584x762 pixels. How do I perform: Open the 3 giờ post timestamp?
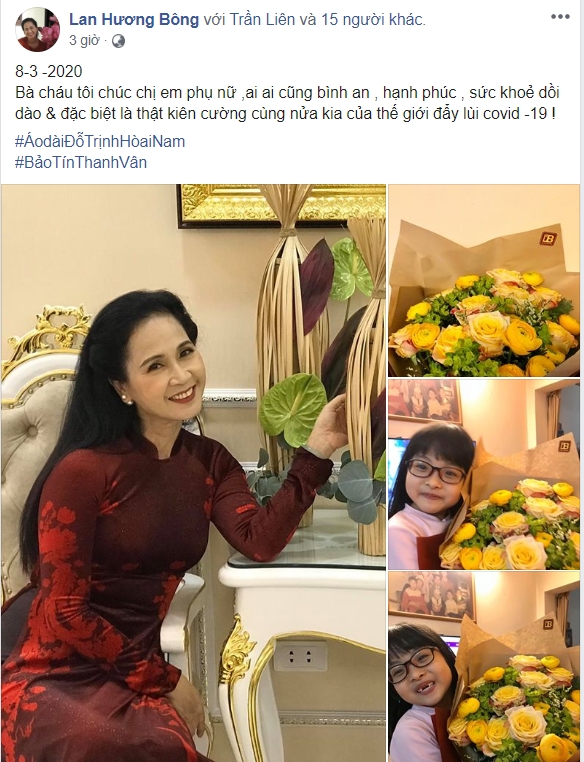coord(84,40)
